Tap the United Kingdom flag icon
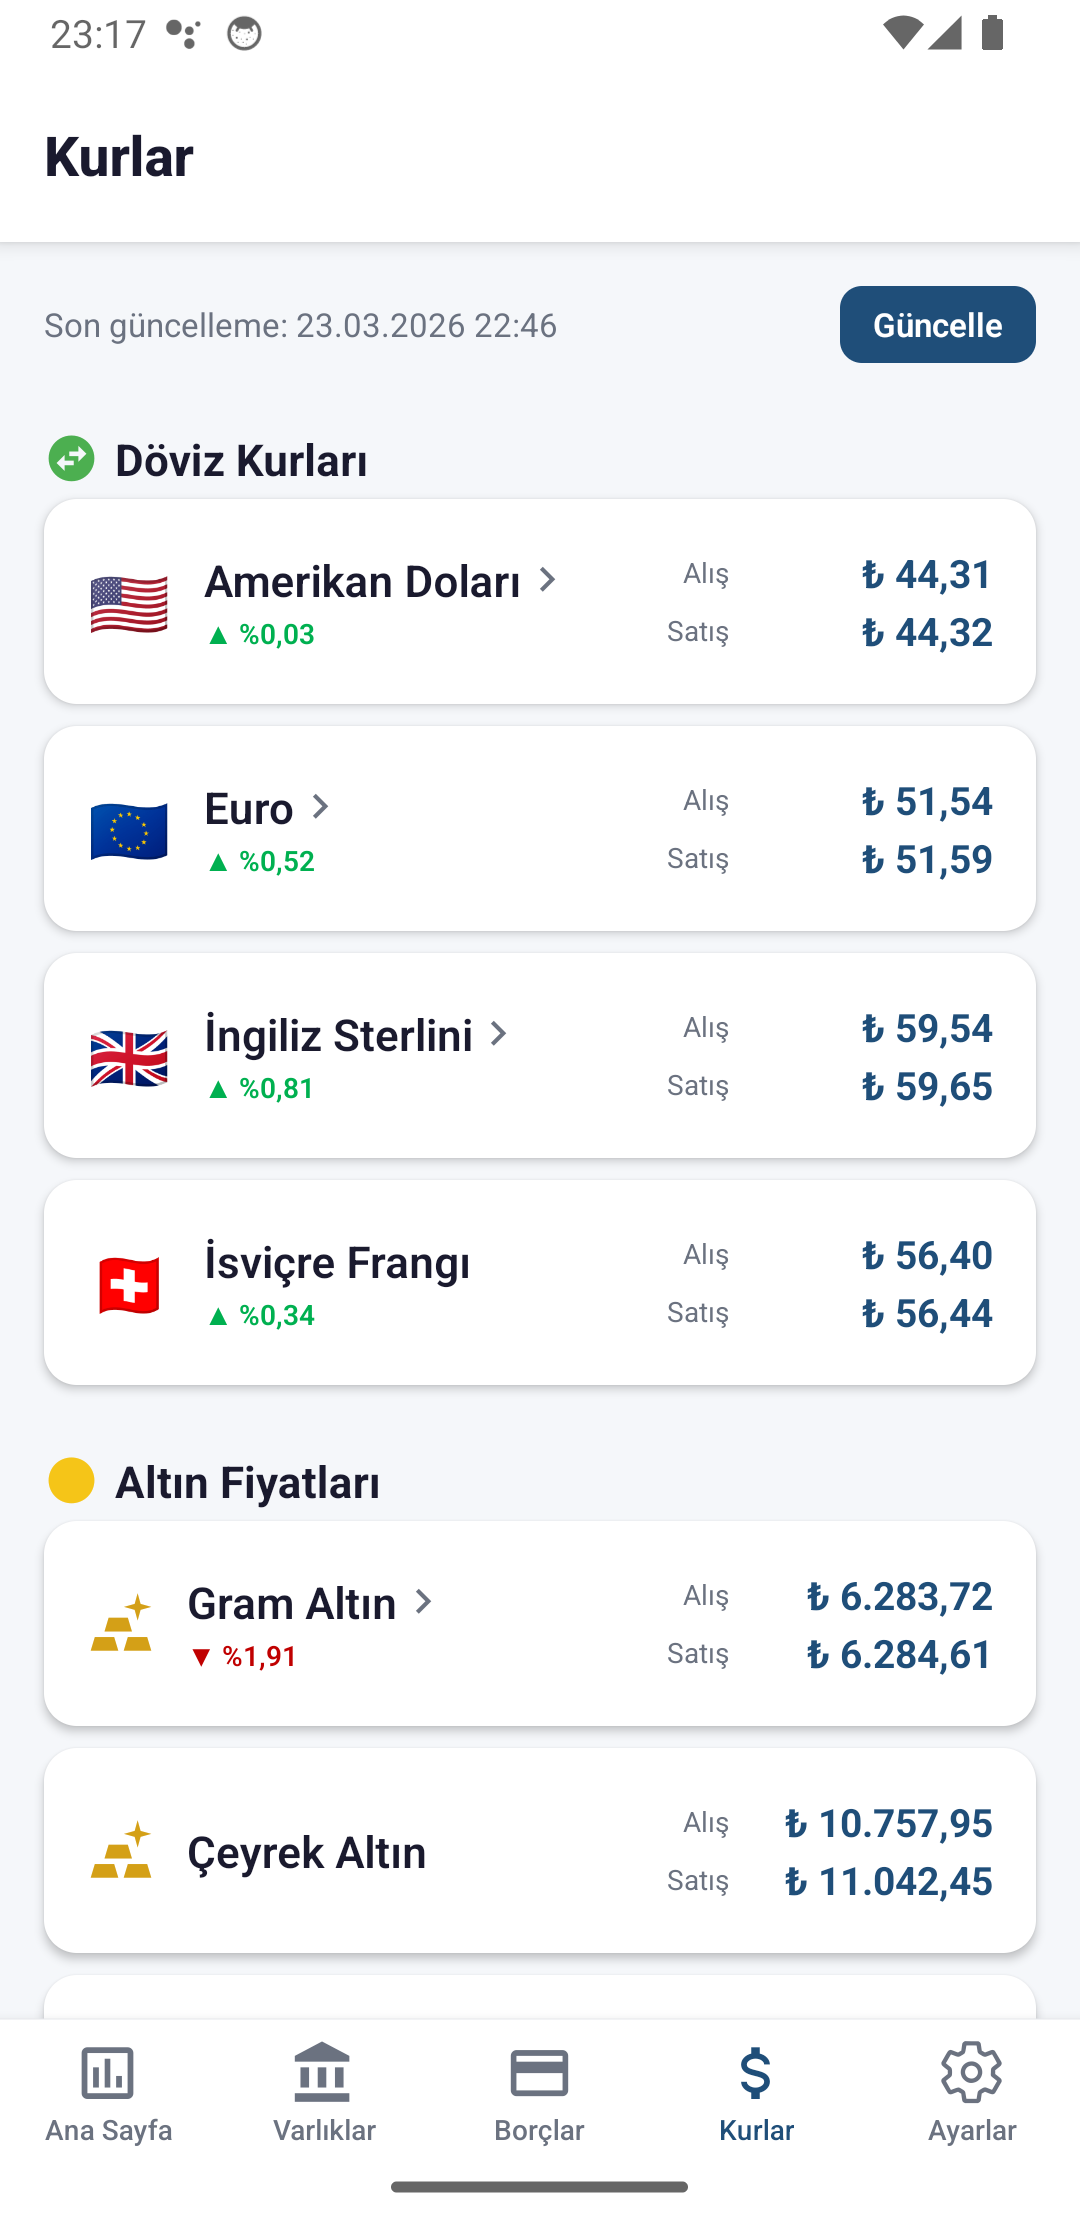The image size is (1080, 2220). click(129, 1058)
